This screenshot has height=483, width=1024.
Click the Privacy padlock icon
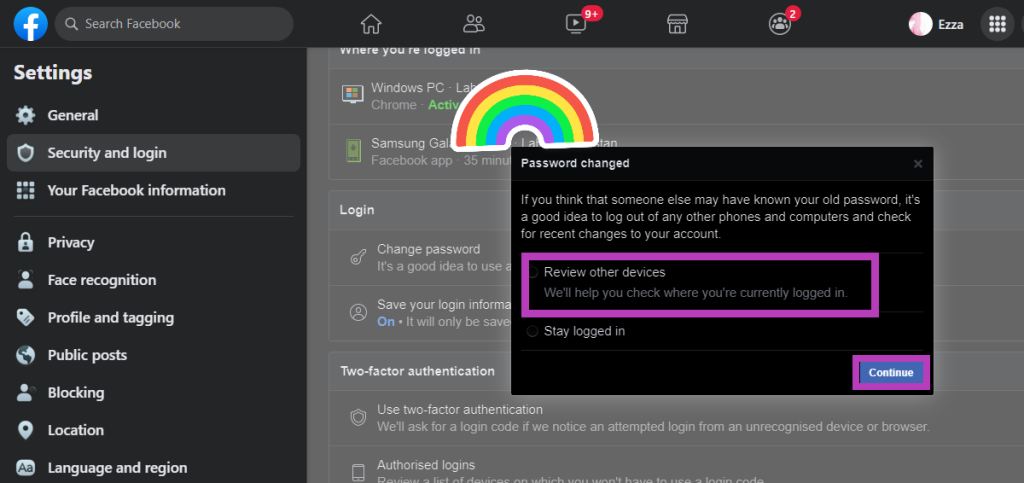[x=25, y=243]
